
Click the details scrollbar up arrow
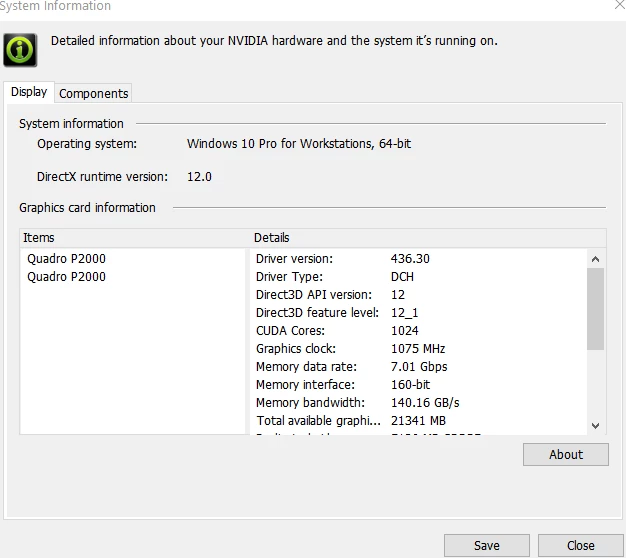point(595,259)
